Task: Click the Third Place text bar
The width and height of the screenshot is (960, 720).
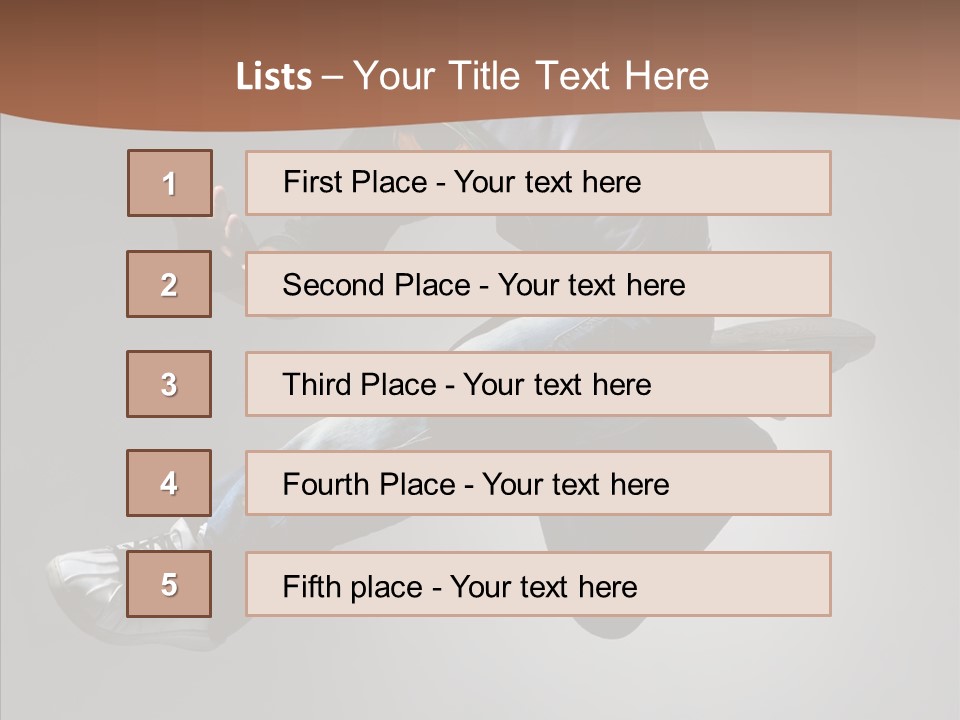Action: pos(538,384)
